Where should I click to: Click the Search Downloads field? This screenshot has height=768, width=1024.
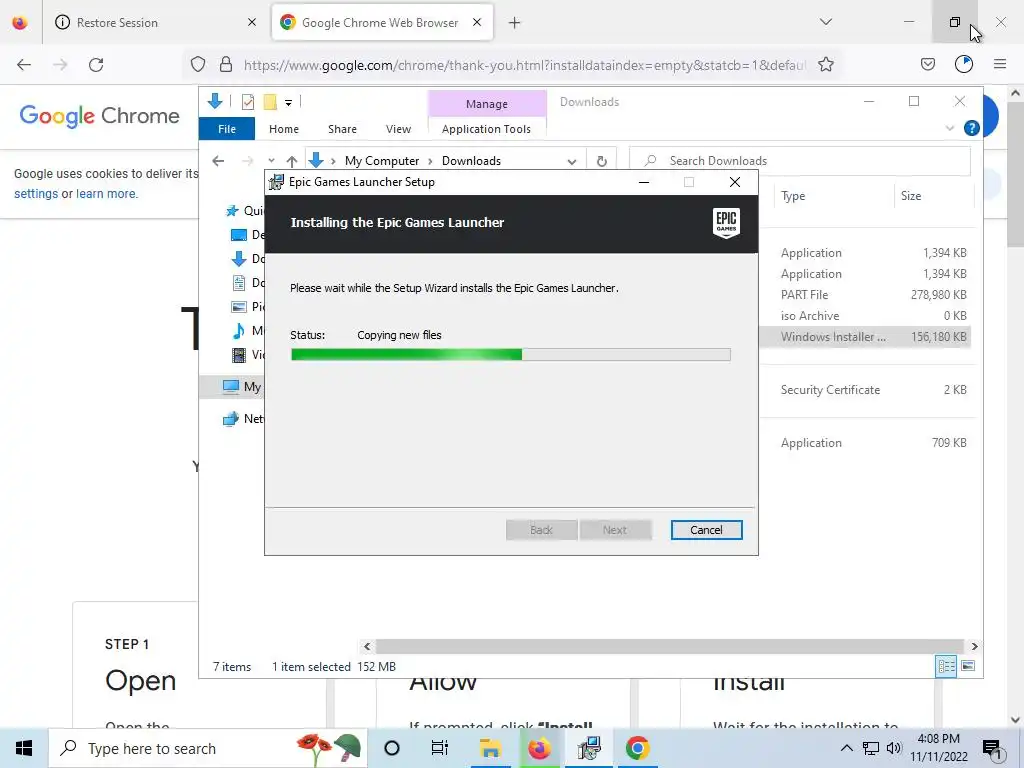pyautogui.click(x=800, y=161)
